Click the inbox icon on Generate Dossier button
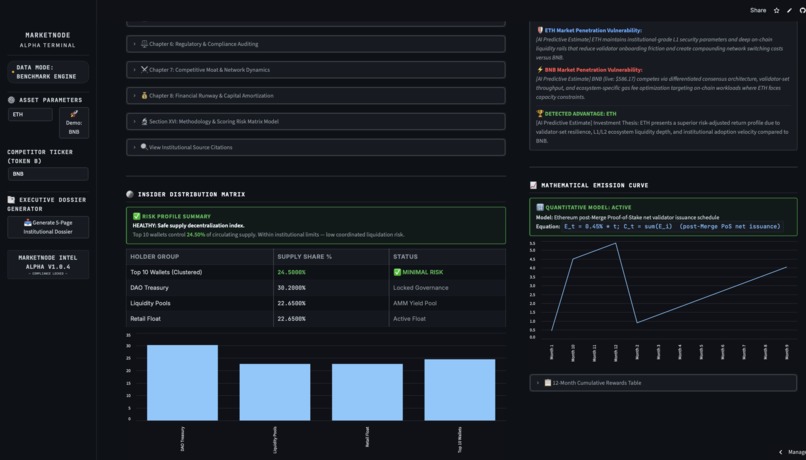 pyautogui.click(x=28, y=223)
